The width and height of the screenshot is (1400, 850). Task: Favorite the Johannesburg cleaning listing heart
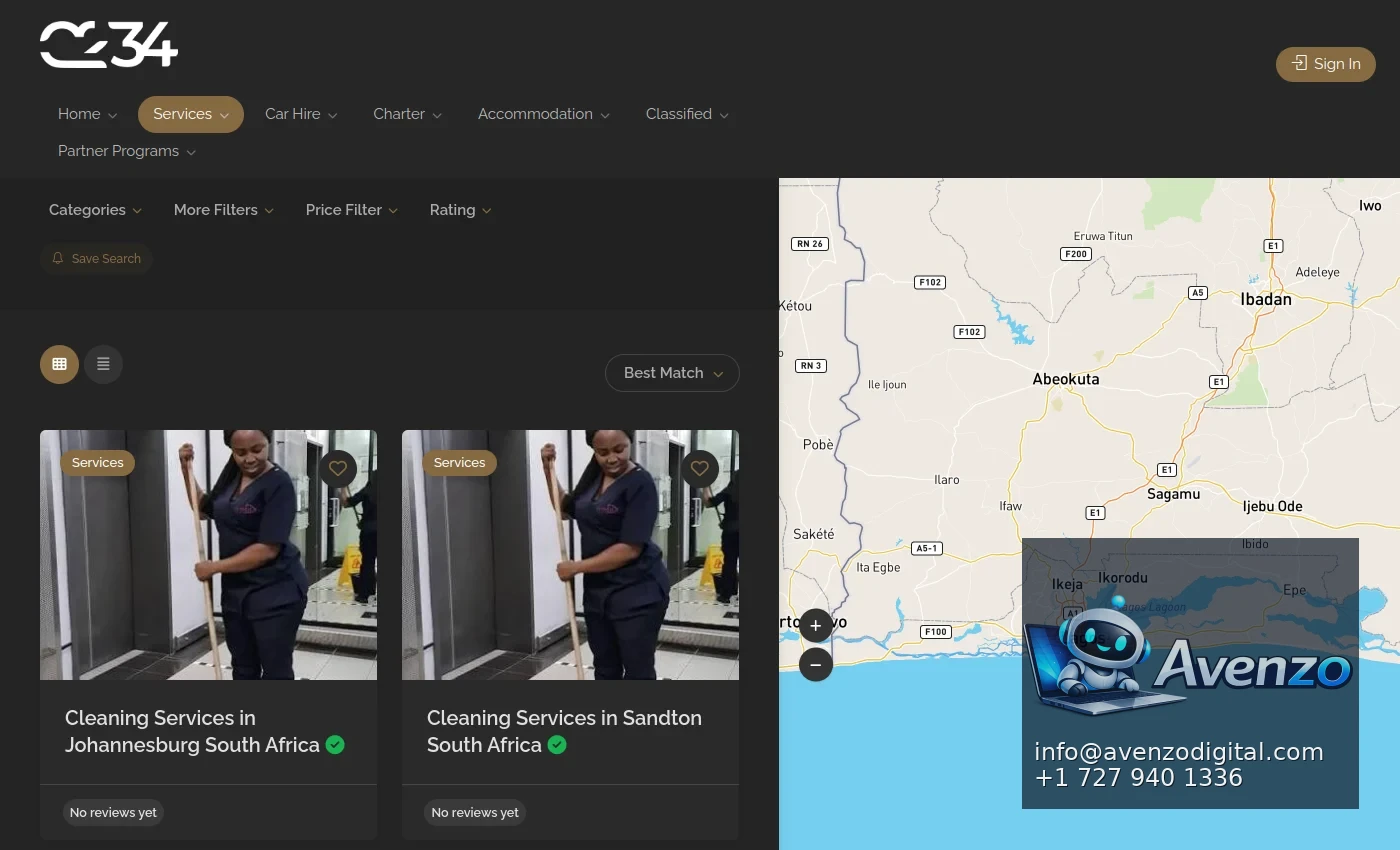pyautogui.click(x=338, y=468)
